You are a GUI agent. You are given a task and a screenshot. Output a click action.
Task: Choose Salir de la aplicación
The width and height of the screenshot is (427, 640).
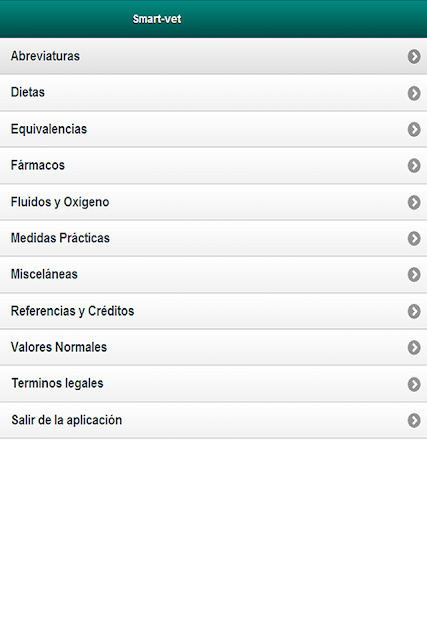pyautogui.click(x=214, y=420)
